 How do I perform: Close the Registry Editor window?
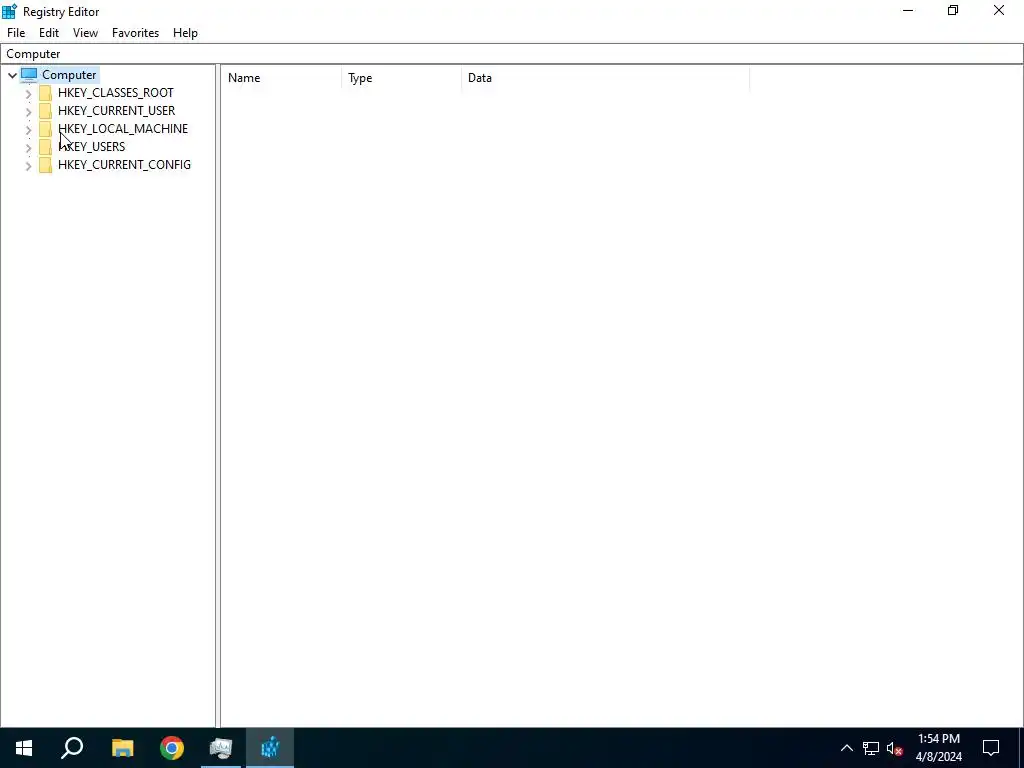pos(999,10)
